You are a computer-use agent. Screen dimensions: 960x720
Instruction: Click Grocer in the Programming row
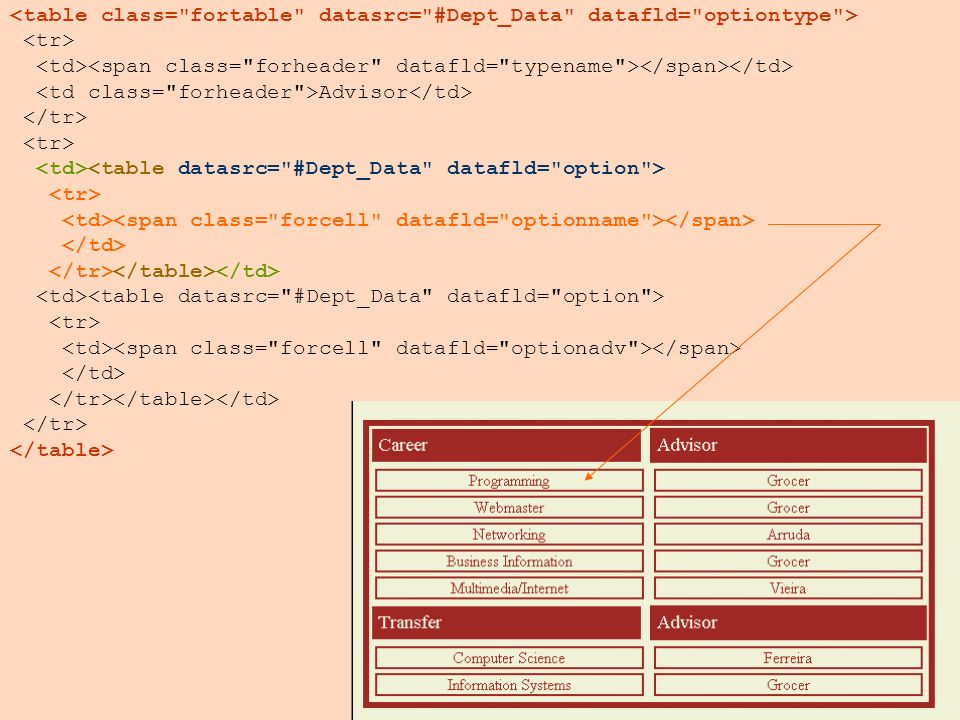788,481
